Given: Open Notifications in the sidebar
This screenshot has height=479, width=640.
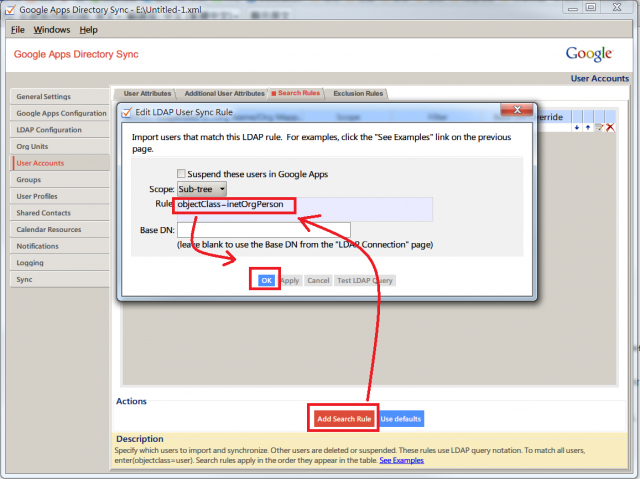Looking at the screenshot, I should point(60,246).
